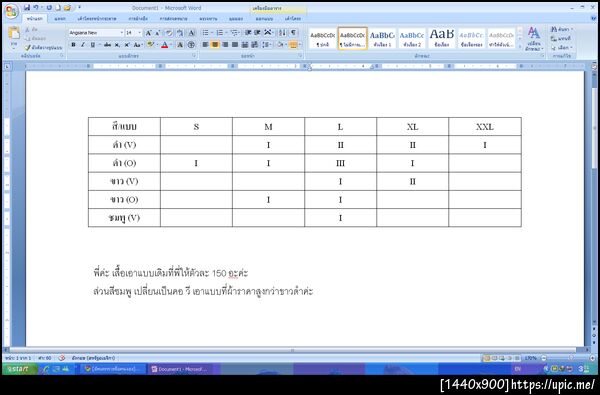Undo the last action
This screenshot has width=600, height=395.
tap(36, 8)
